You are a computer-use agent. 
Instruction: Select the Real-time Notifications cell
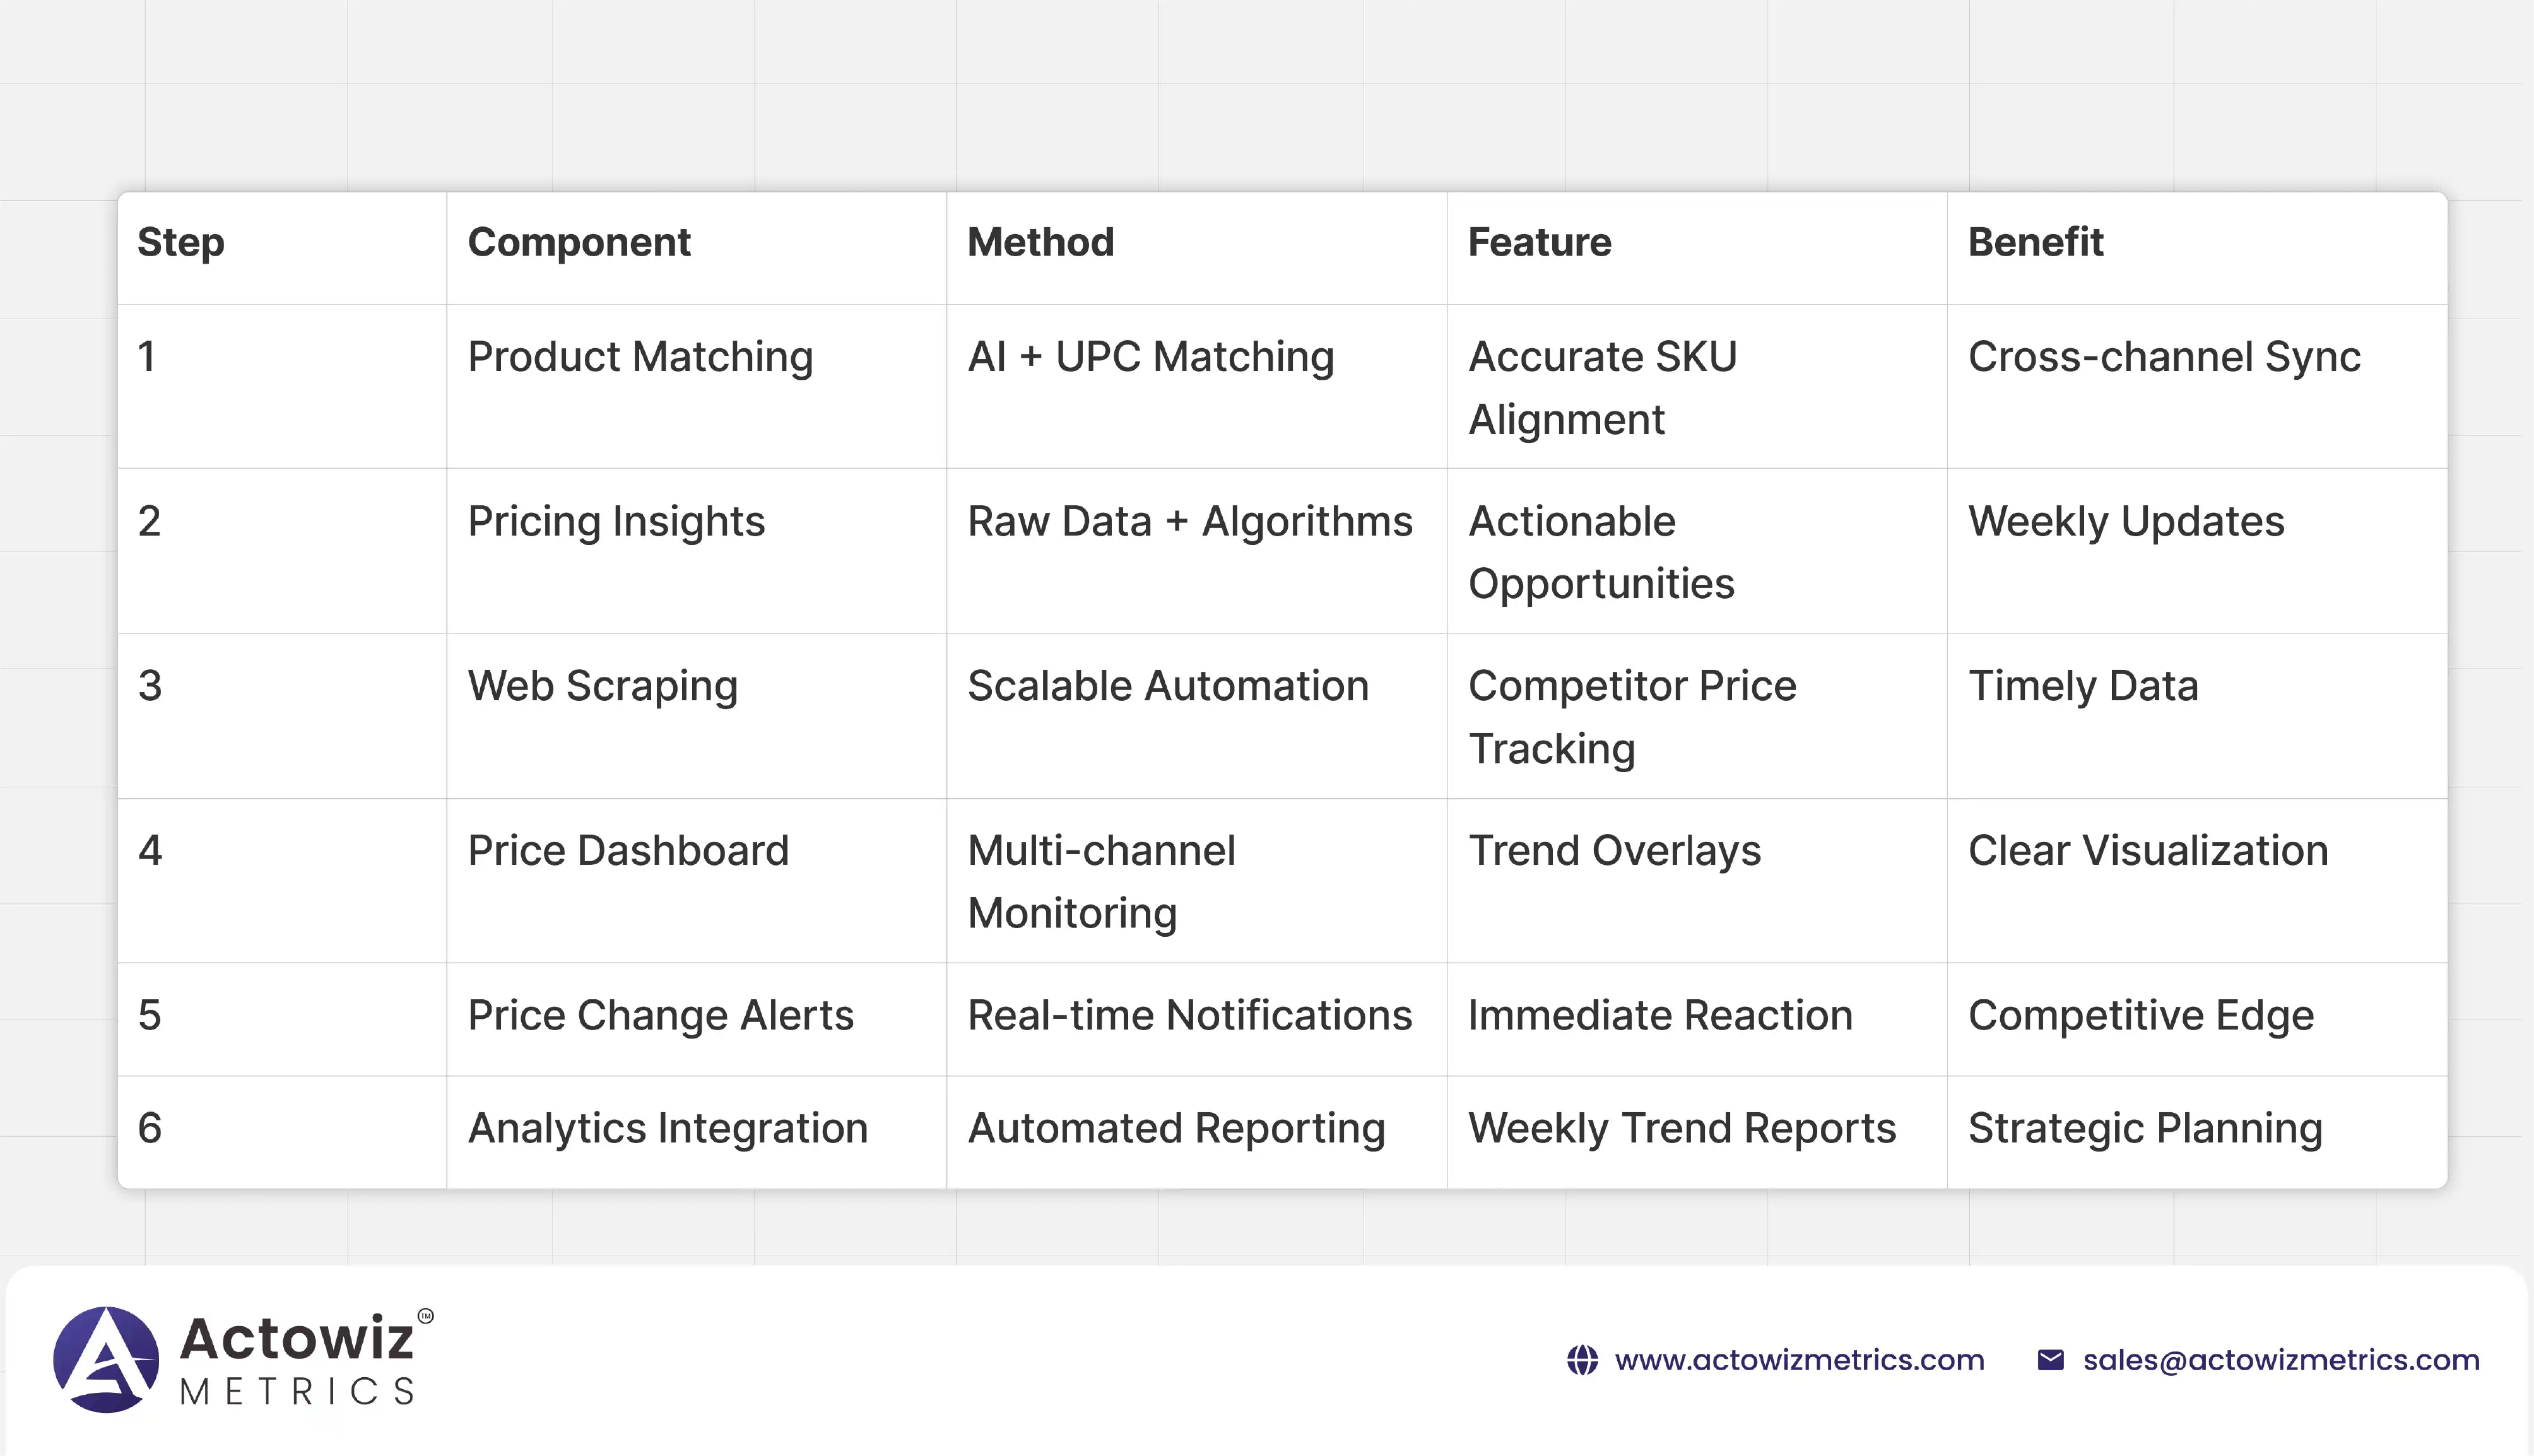pos(1189,1016)
